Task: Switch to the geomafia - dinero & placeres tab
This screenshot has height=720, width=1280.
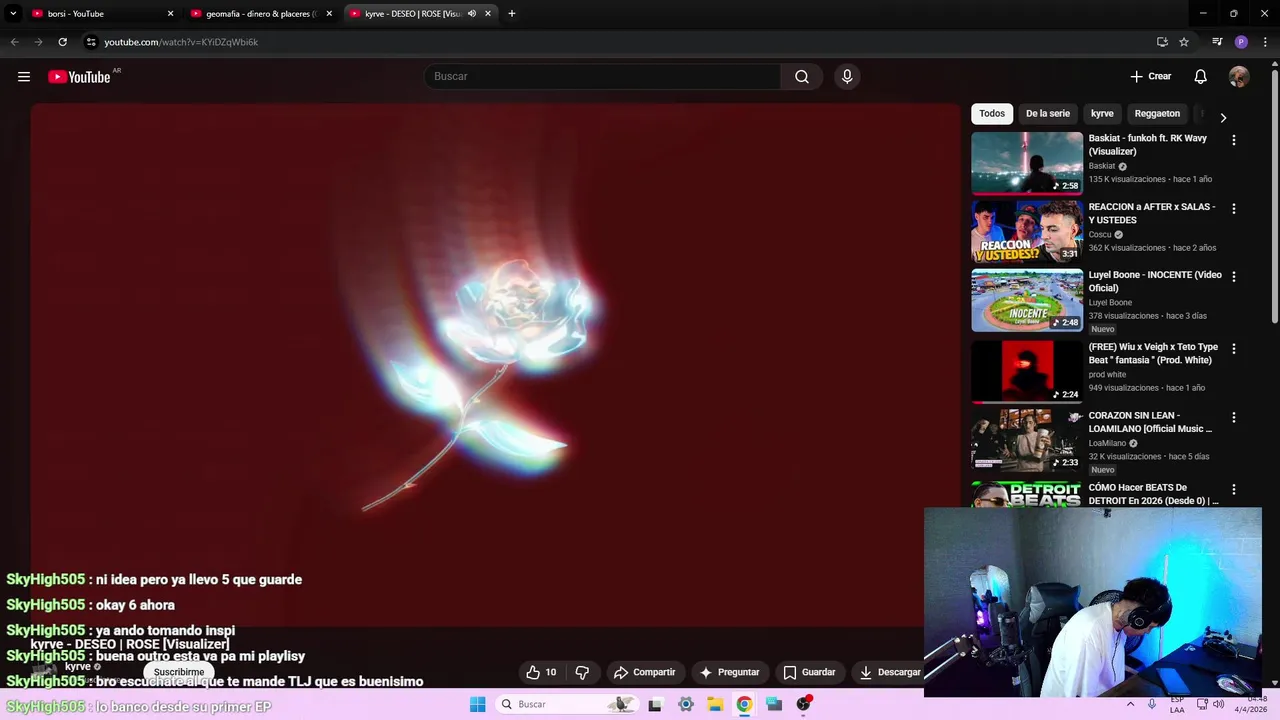Action: [x=260, y=14]
